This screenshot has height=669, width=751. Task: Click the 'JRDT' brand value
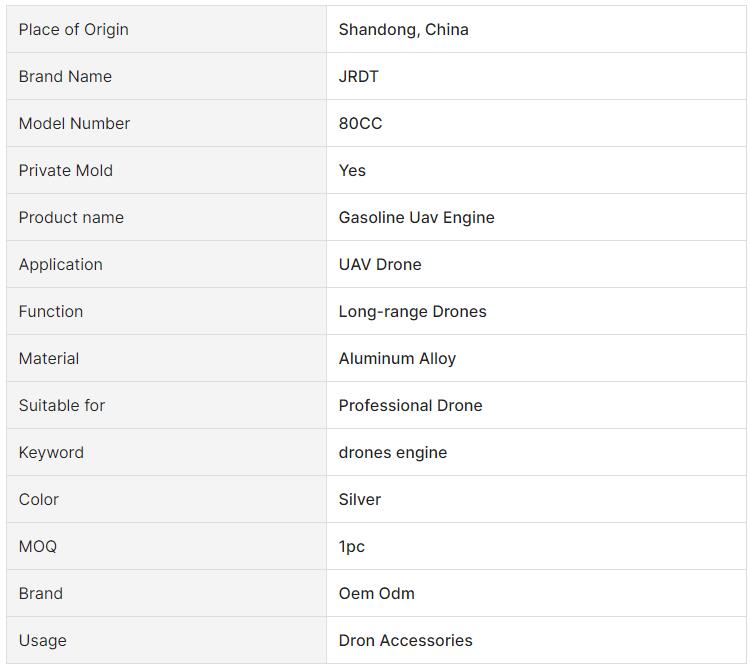[358, 76]
